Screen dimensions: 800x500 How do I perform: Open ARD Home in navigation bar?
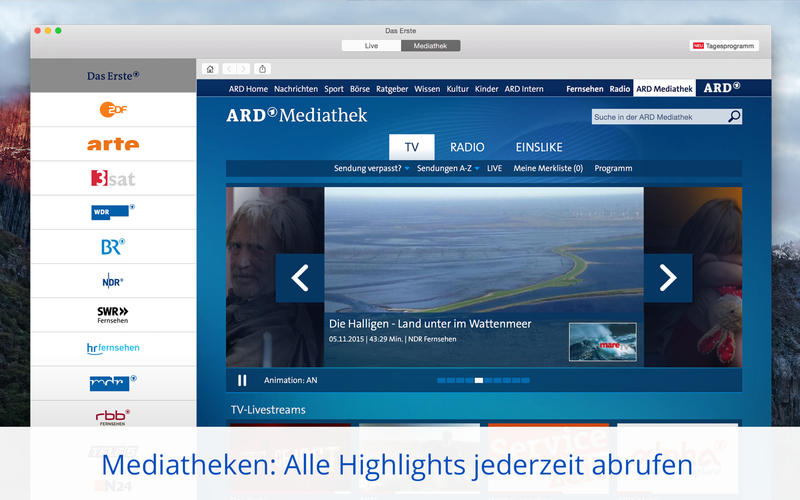pyautogui.click(x=248, y=89)
